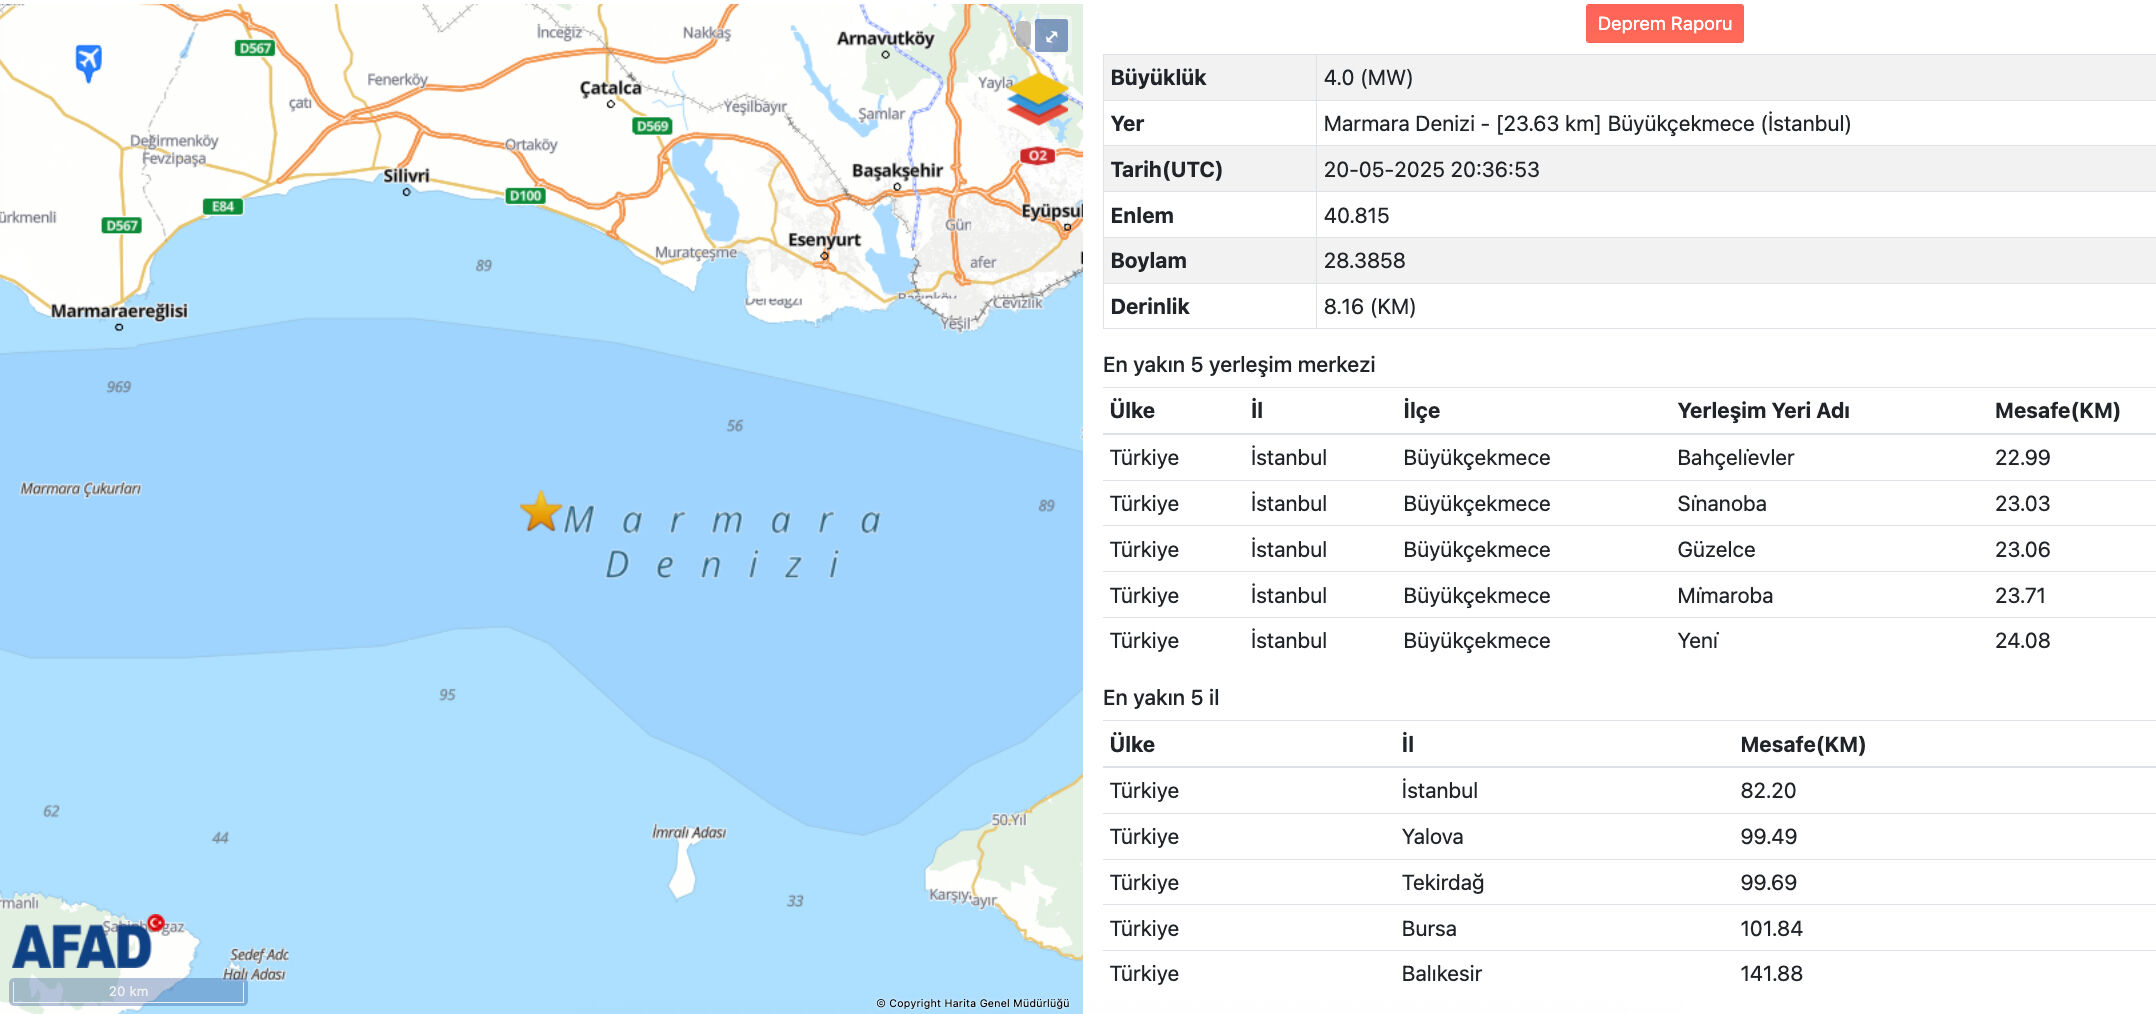Click the Silivri town label on map
Image resolution: width=2156 pixels, height=1014 pixels.
pos(406,176)
